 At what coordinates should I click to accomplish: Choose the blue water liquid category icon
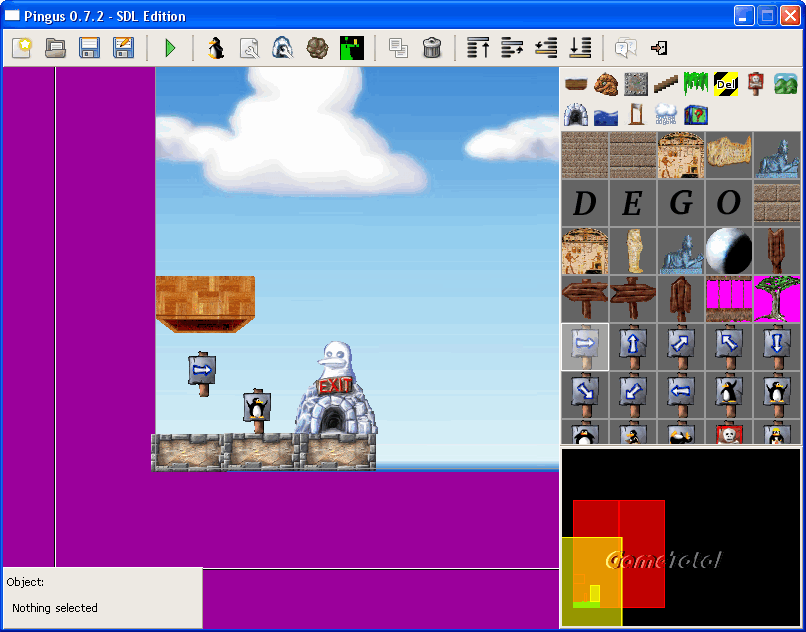(606, 115)
